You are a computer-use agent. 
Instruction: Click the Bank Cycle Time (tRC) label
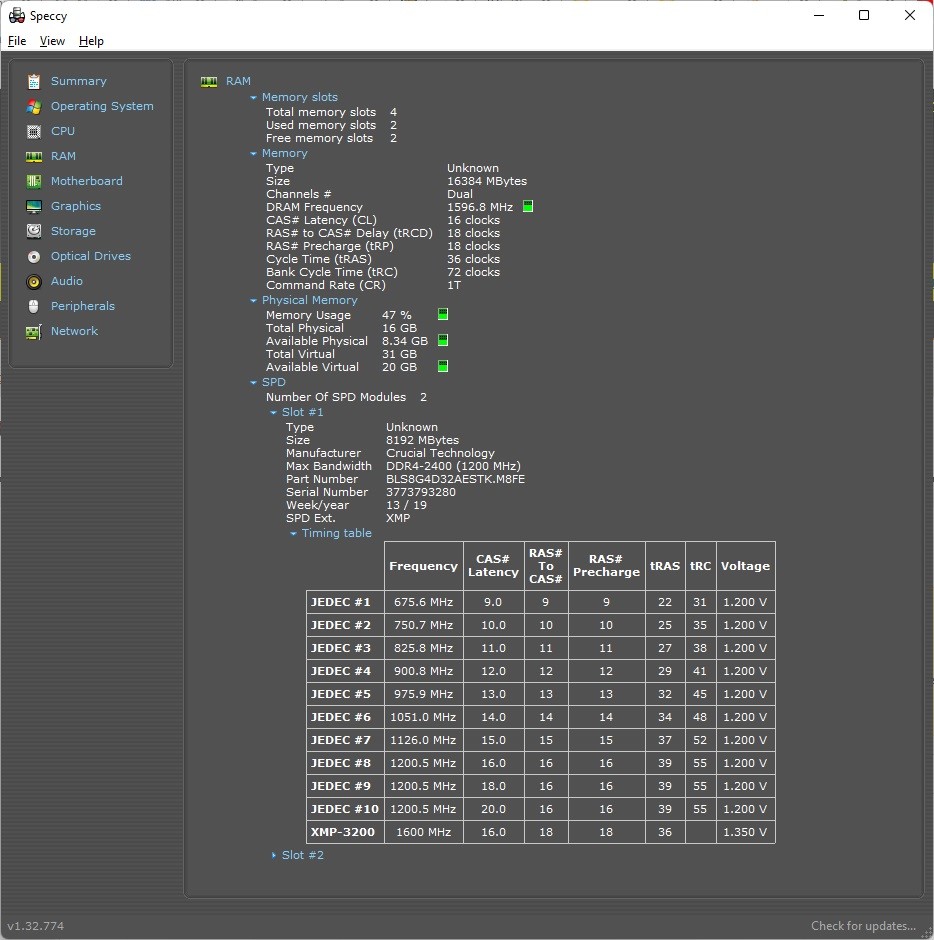click(x=332, y=272)
